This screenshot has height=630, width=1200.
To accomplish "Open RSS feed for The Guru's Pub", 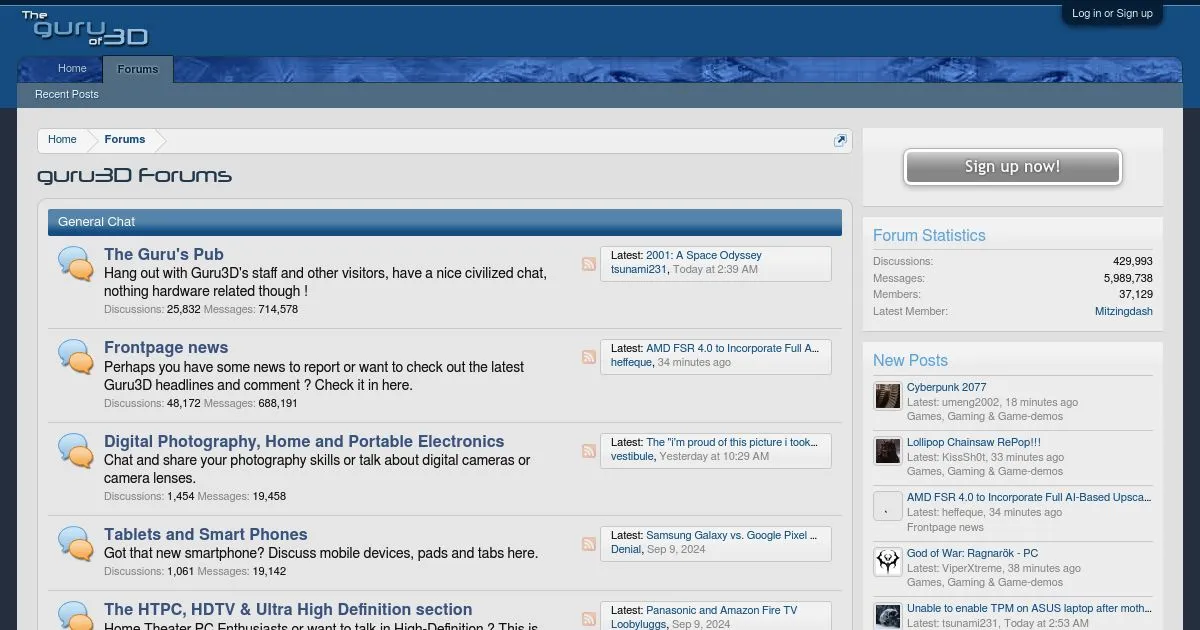I will tap(589, 264).
